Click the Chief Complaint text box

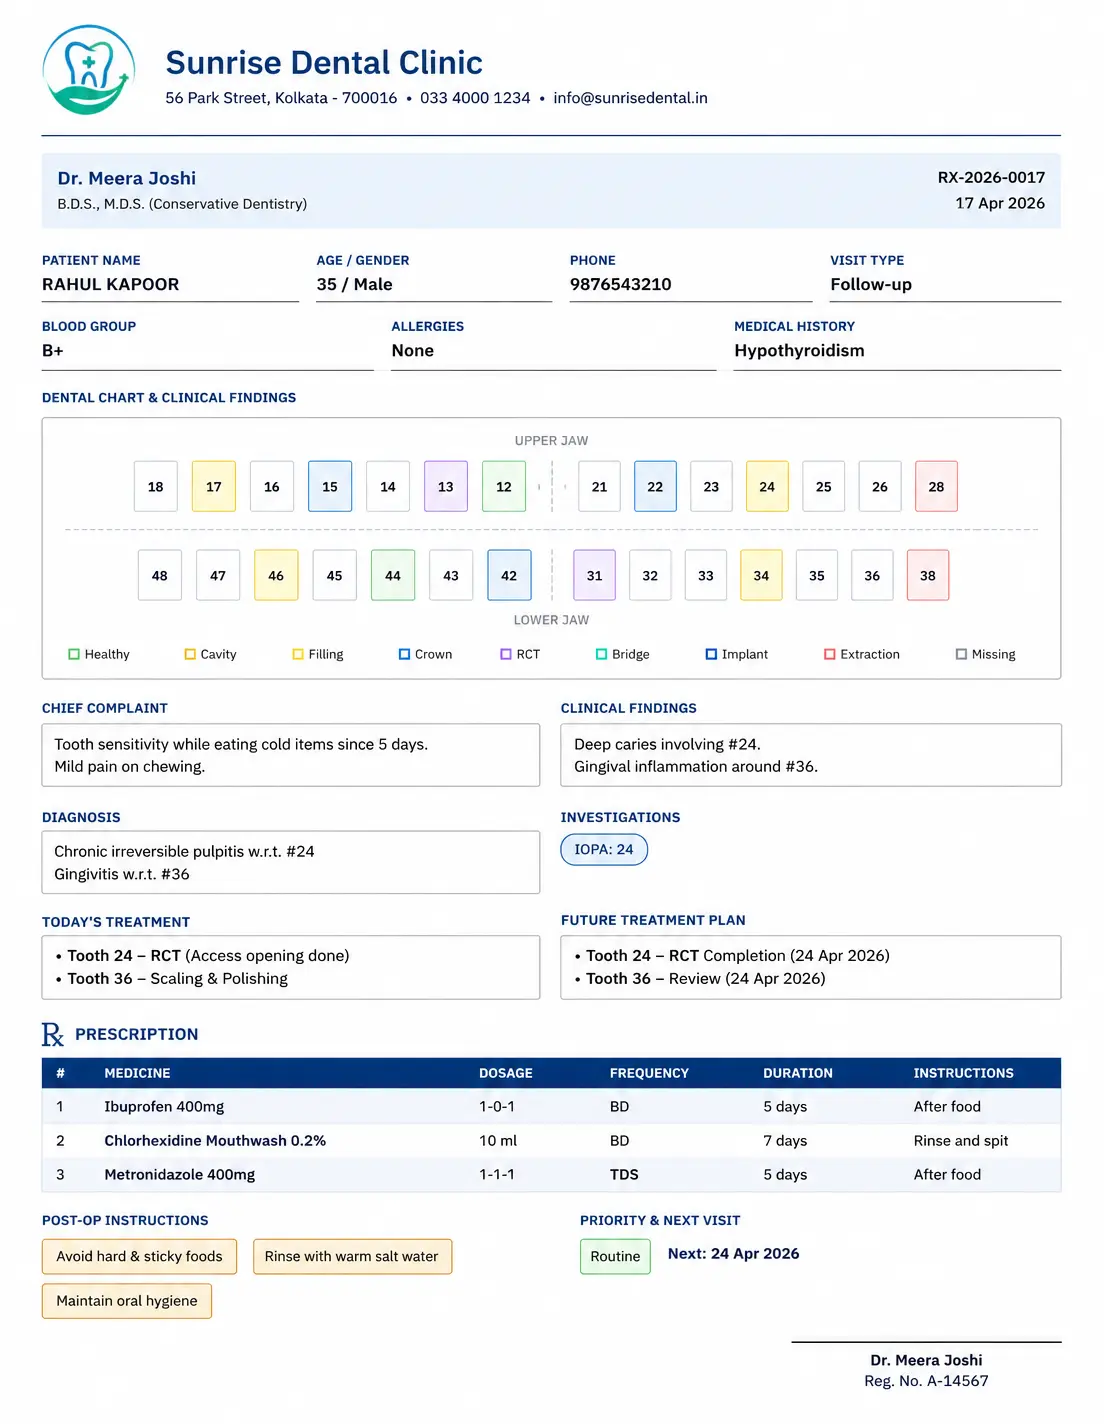pos(291,755)
